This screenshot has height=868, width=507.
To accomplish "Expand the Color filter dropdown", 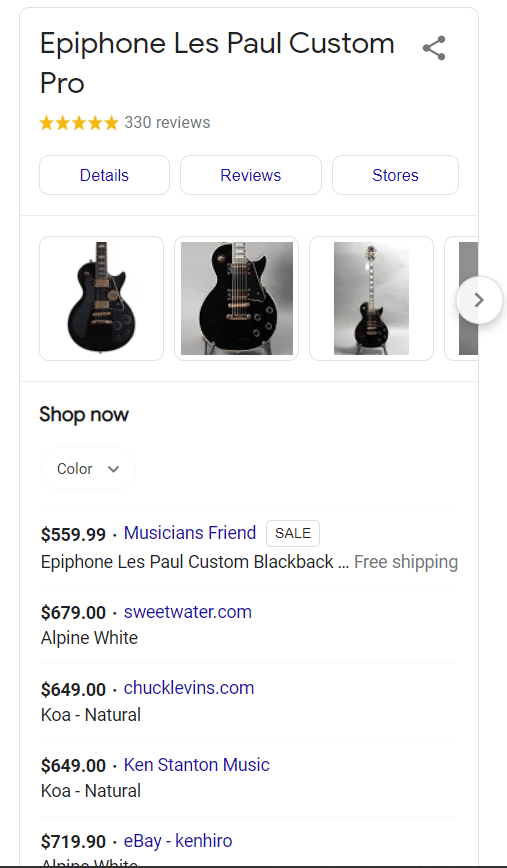I will [89, 468].
